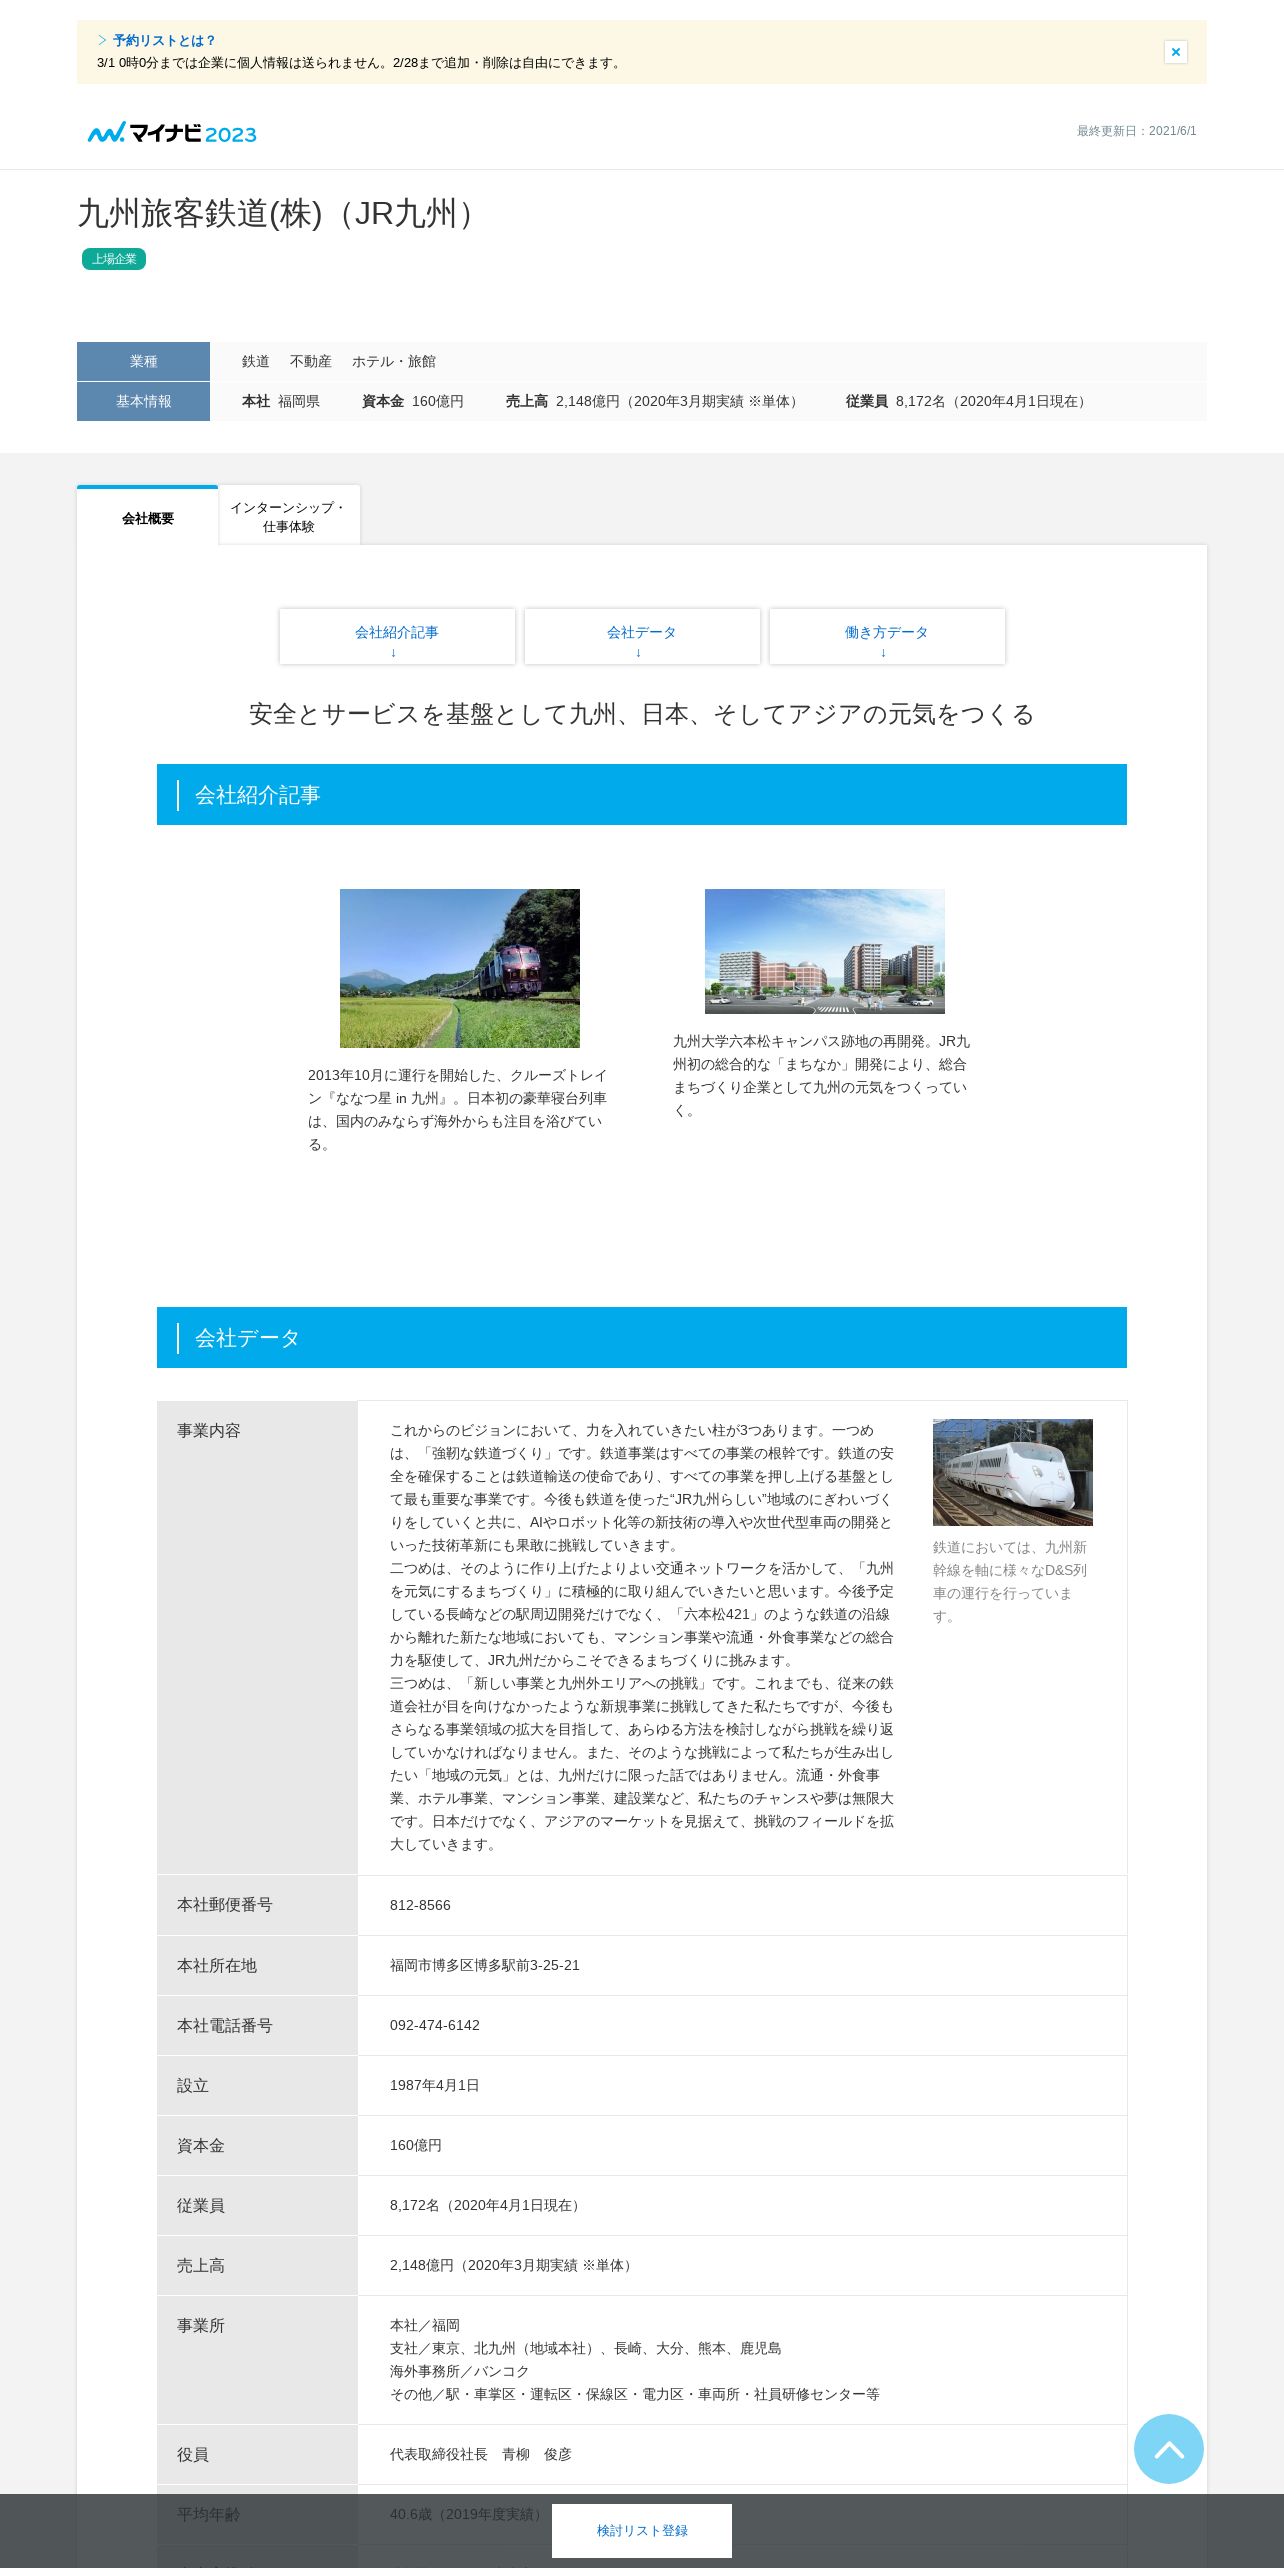The width and height of the screenshot is (1284, 2568).
Task: Click the phone number 092-474-6142
Action: (435, 2025)
